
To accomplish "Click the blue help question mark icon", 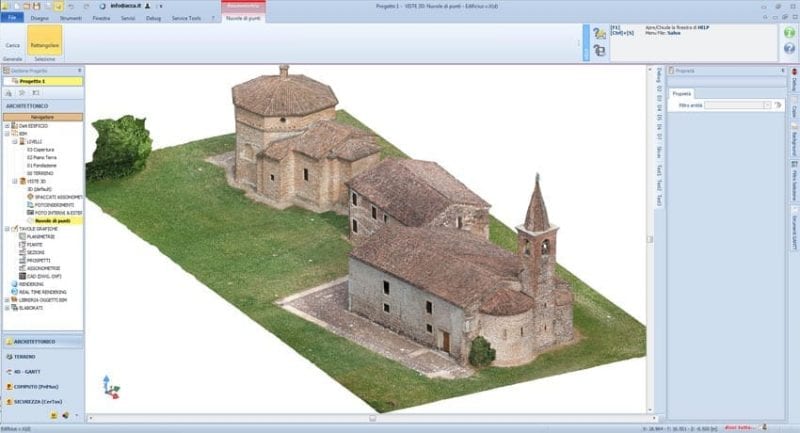I will 790,48.
